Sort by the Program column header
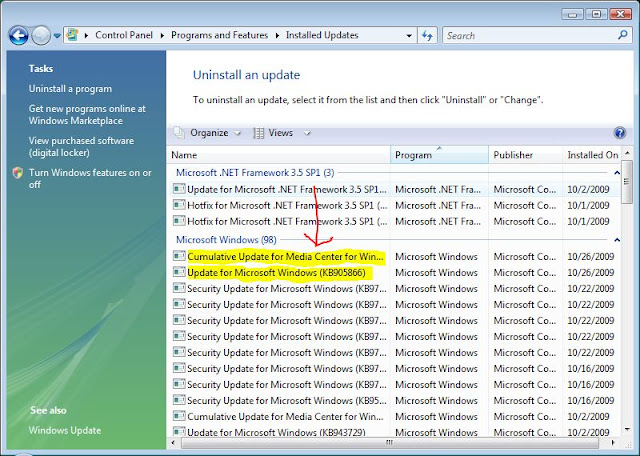Screen dimensions: 640x456 (439, 155)
